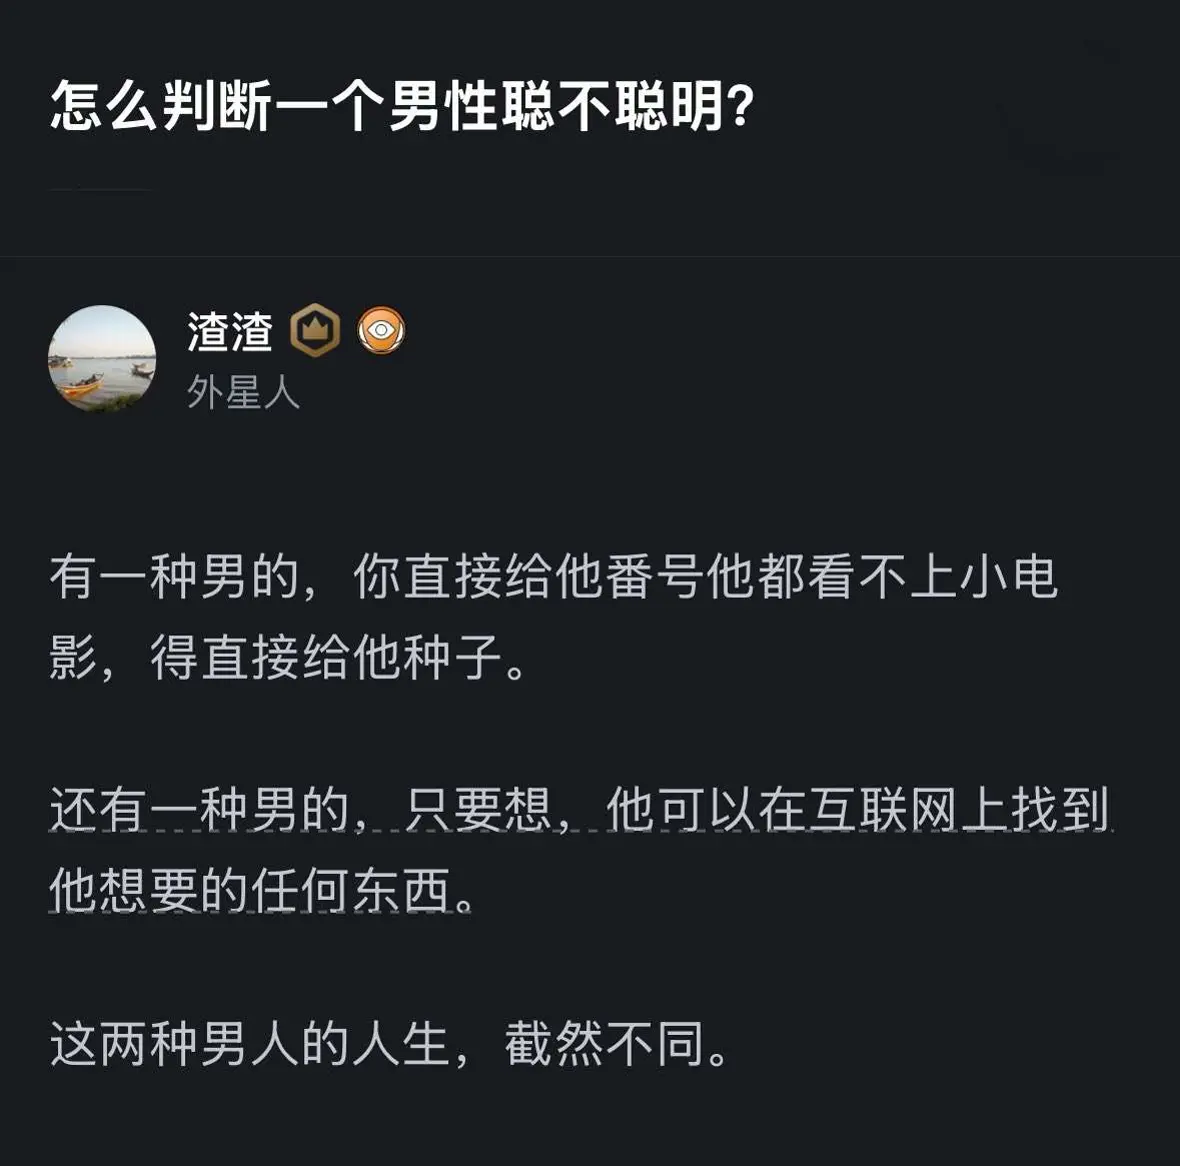
Task: Click the underlined text 他想要的任何东西
Action: (x=260, y=890)
